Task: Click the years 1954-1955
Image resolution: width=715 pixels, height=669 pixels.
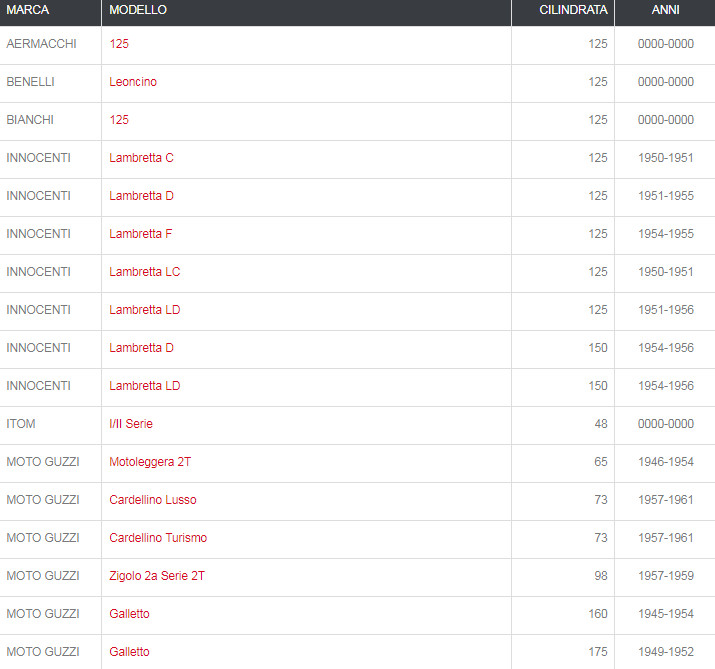Action: pyautogui.click(x=666, y=233)
